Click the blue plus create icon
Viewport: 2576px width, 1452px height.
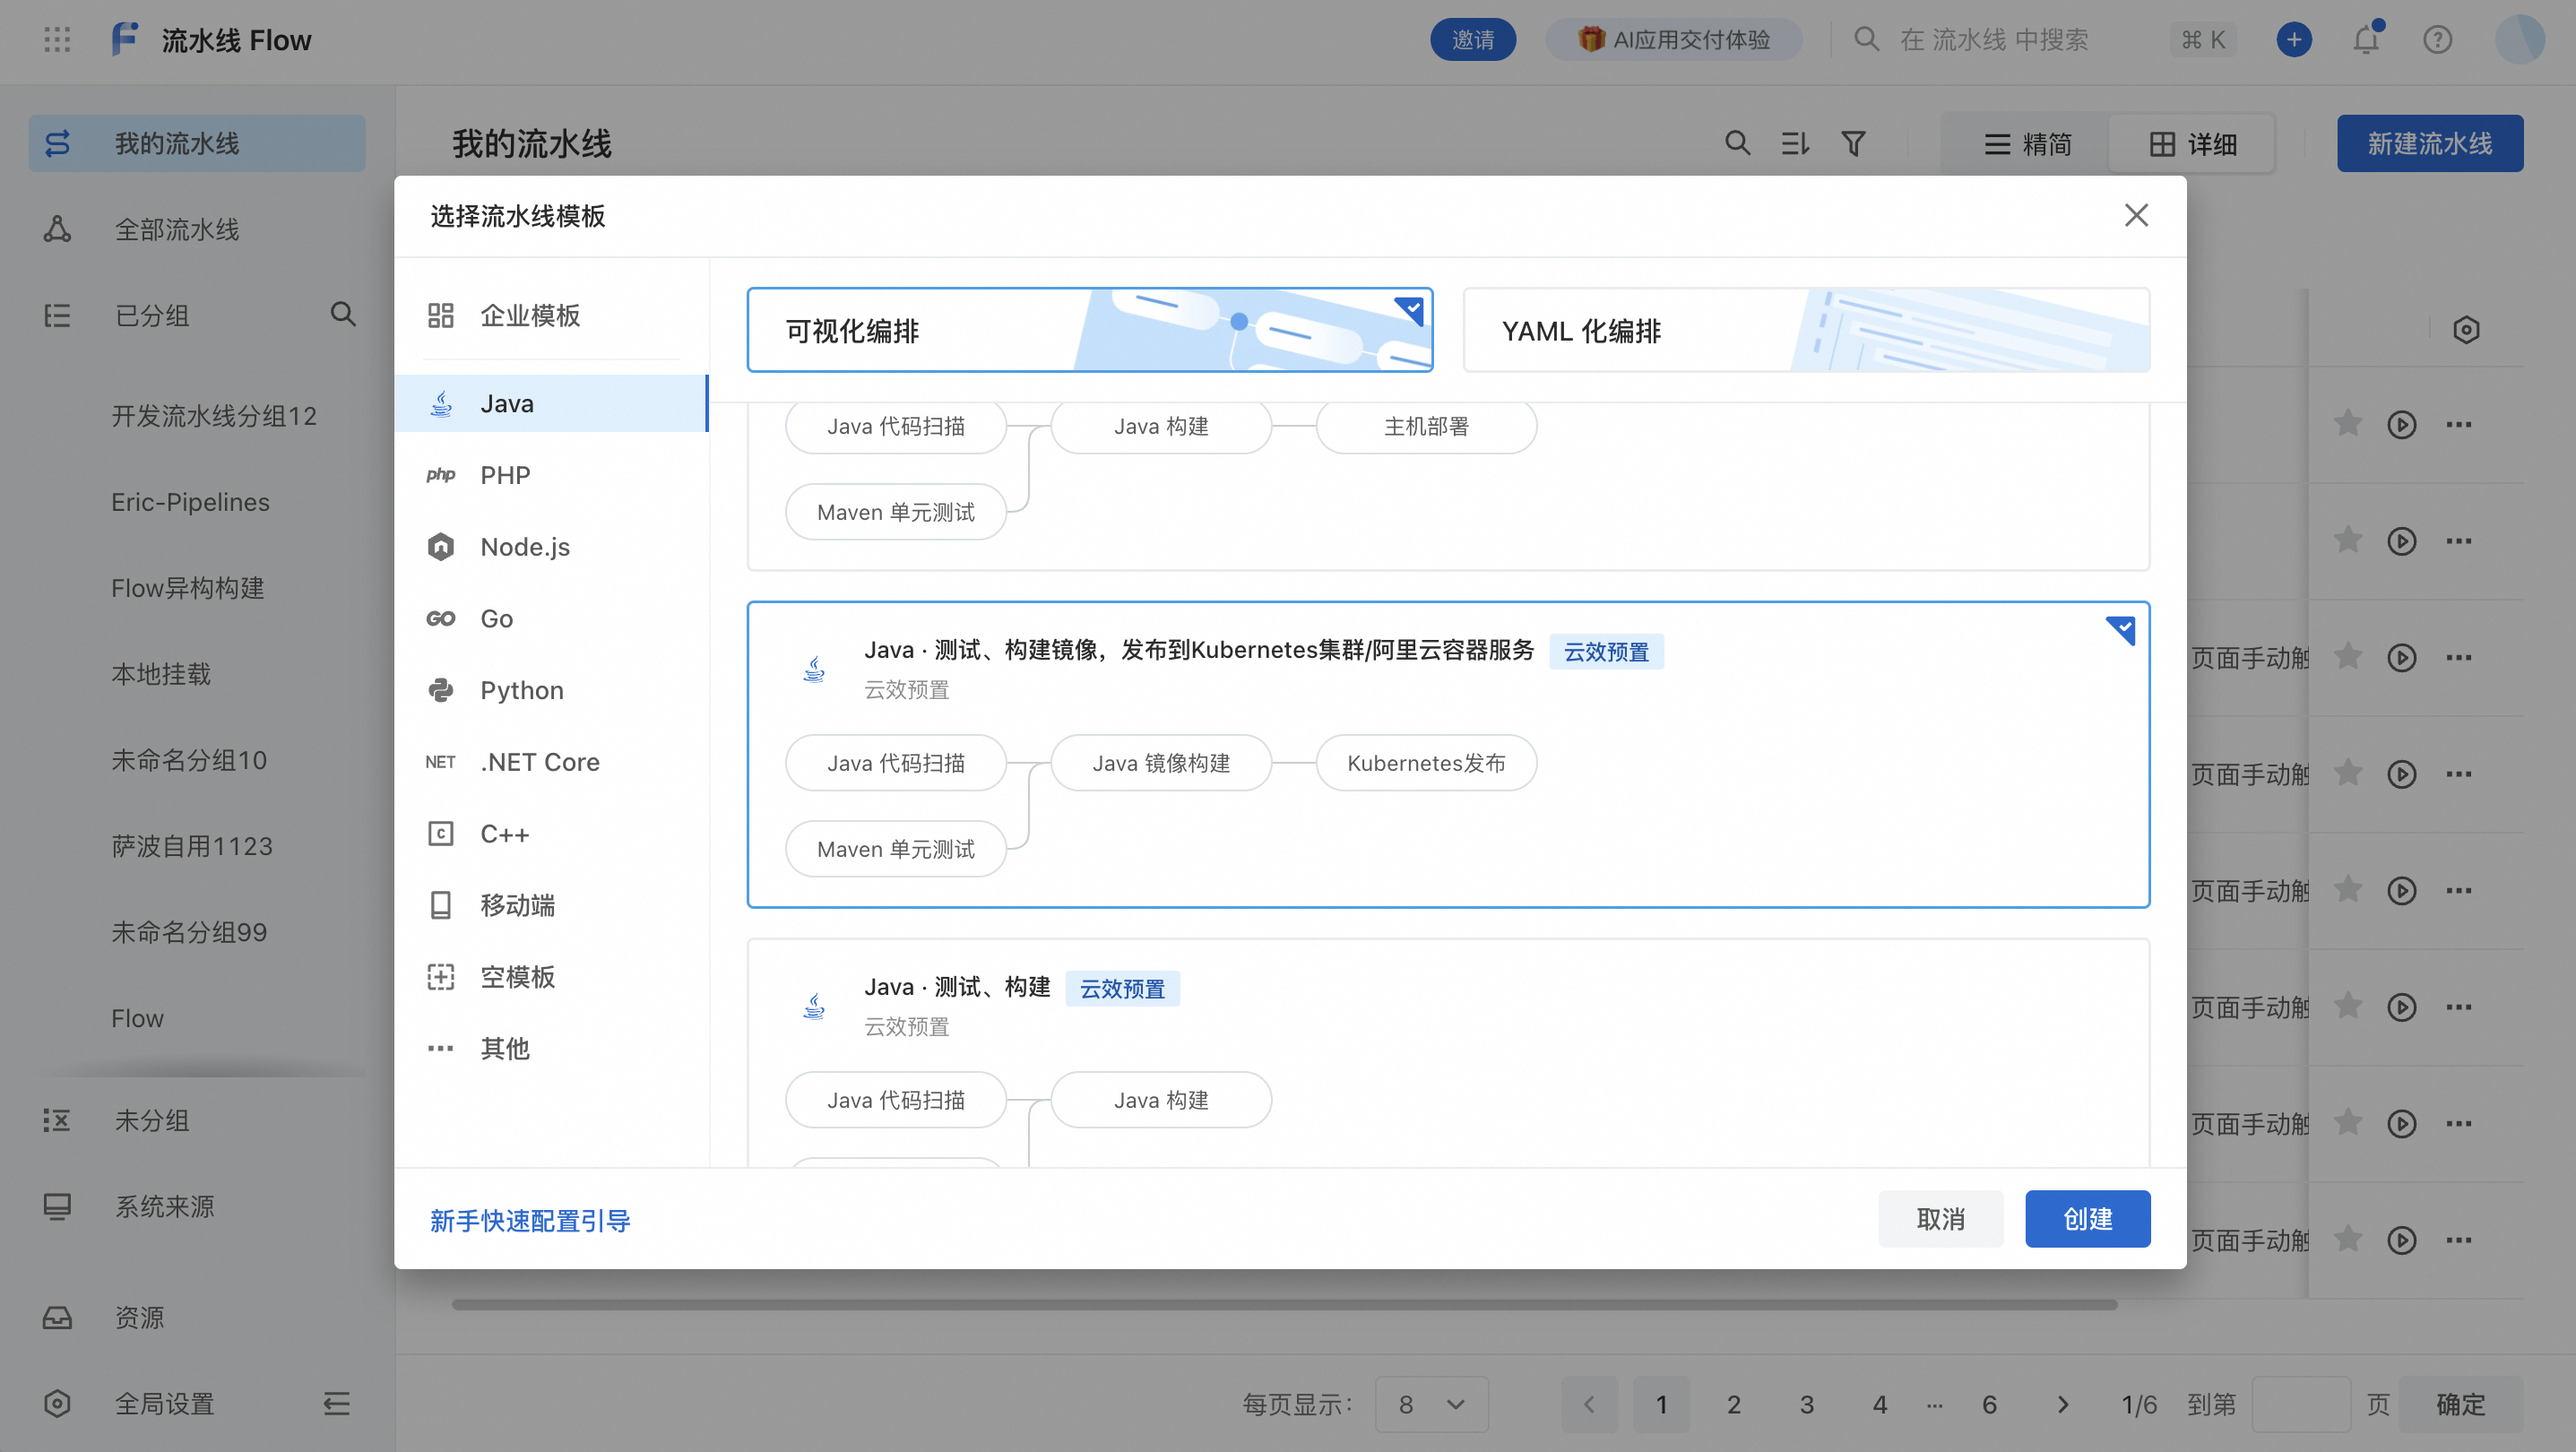2294,40
